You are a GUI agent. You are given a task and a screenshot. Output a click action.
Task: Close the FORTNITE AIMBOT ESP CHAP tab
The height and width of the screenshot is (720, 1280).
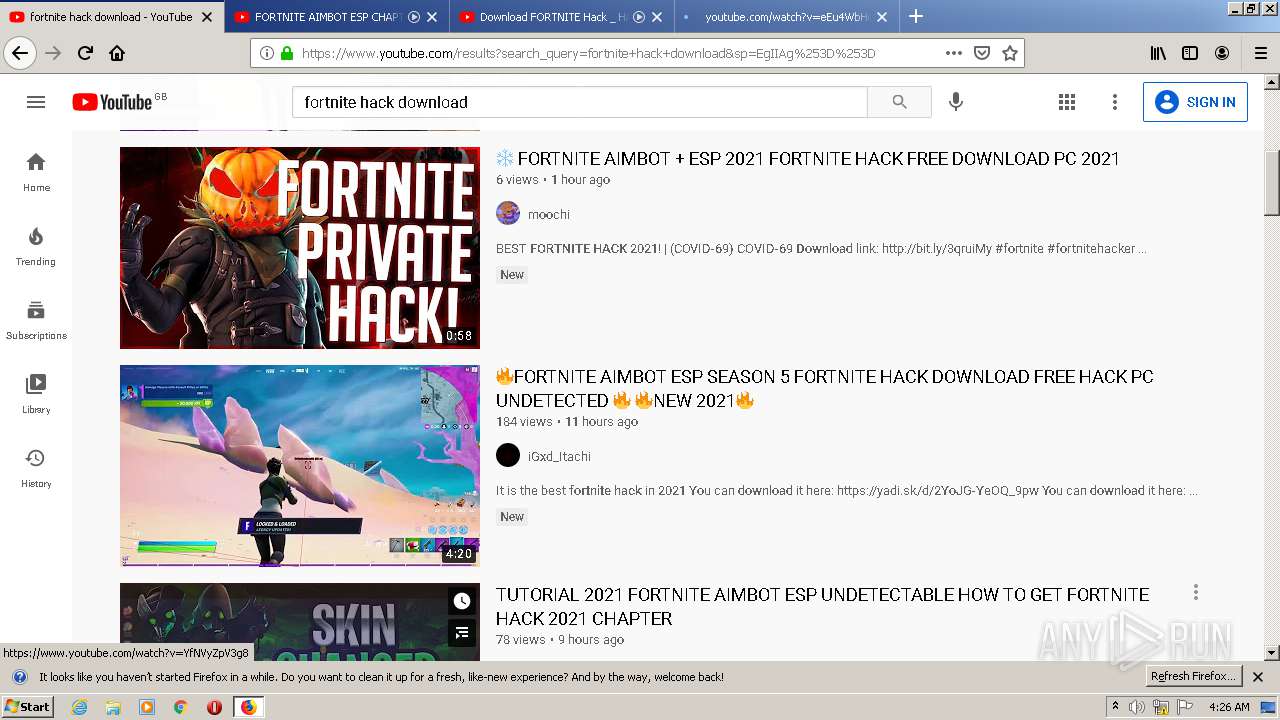tap(432, 17)
